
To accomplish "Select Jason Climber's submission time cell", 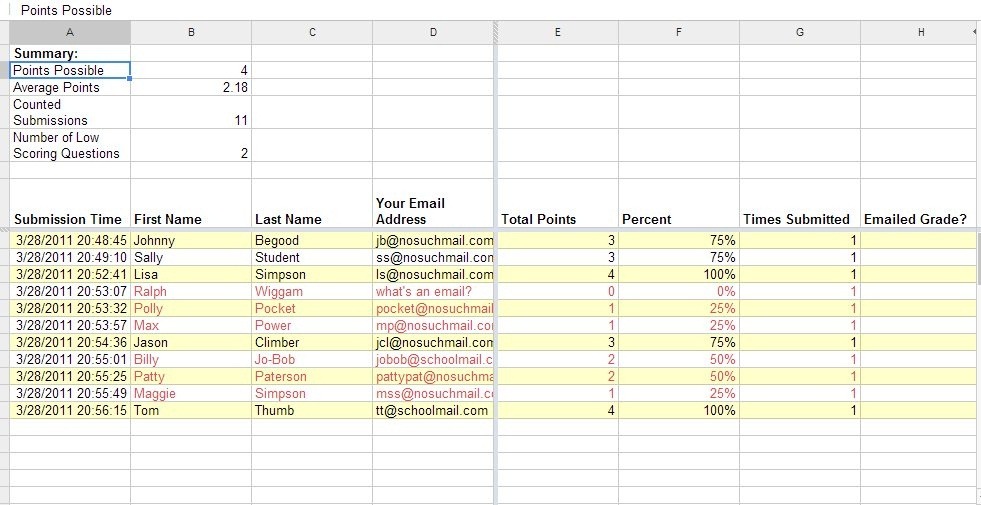I will click(x=70, y=343).
